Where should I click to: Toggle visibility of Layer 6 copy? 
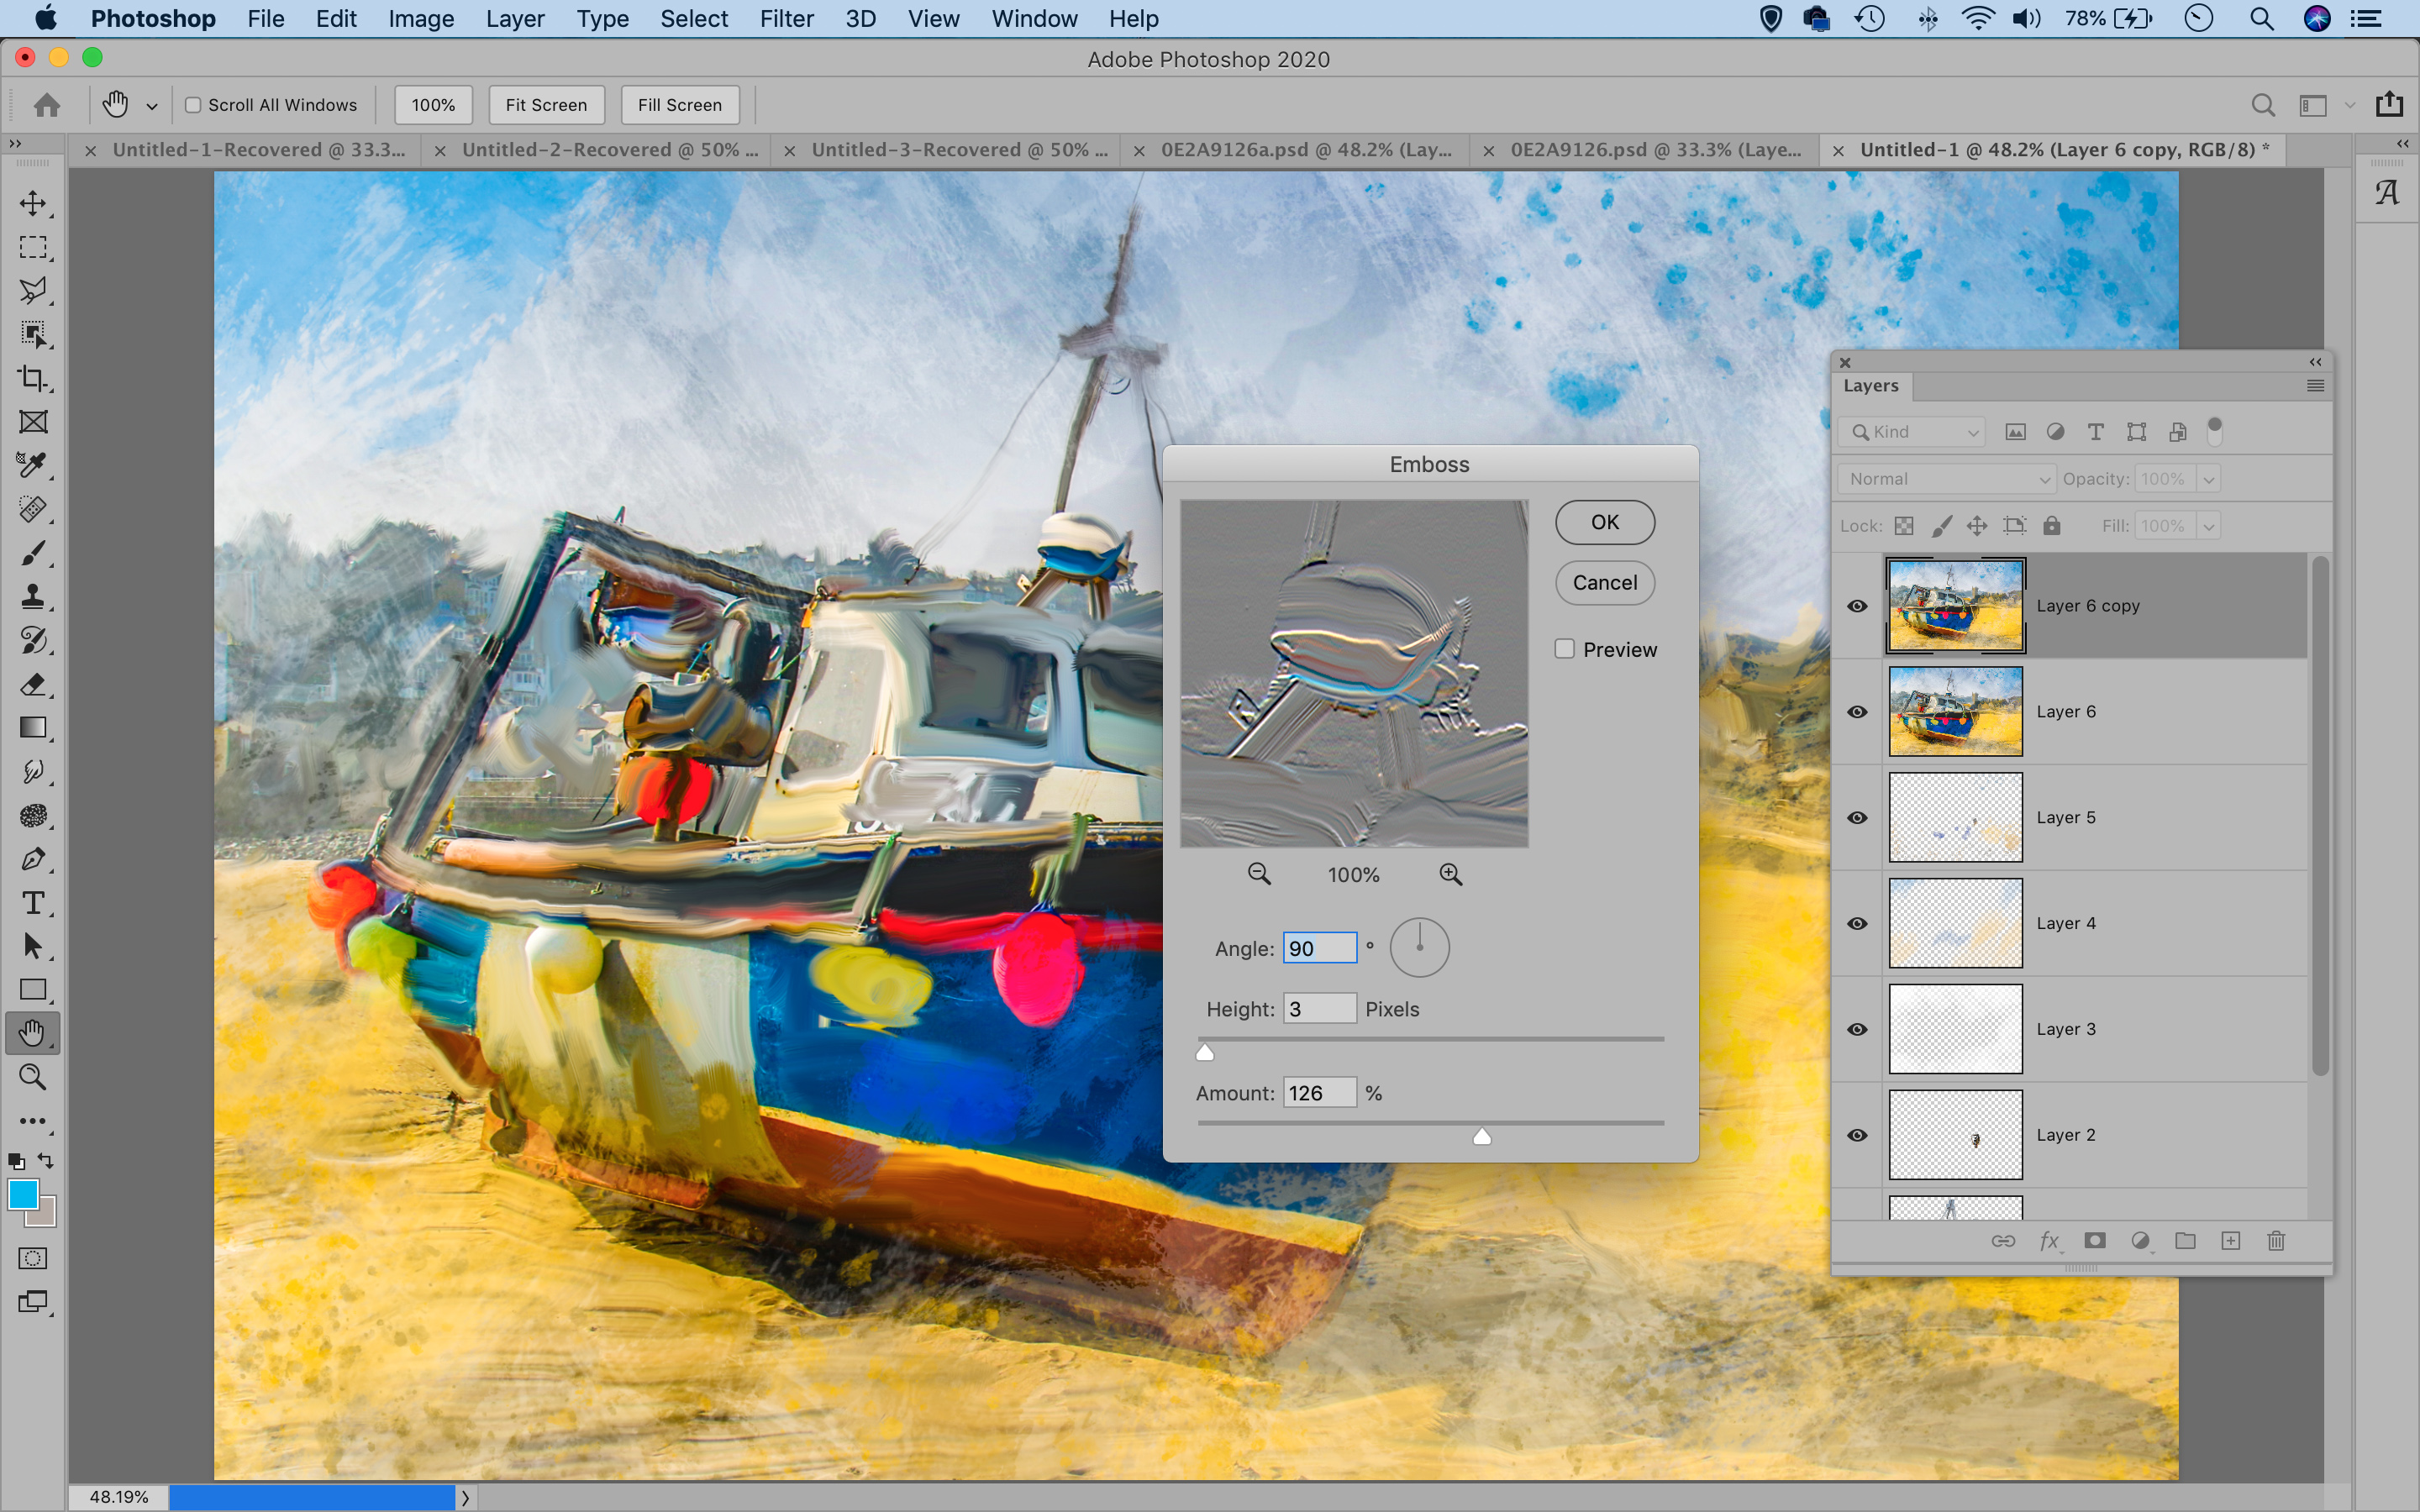pos(1857,605)
